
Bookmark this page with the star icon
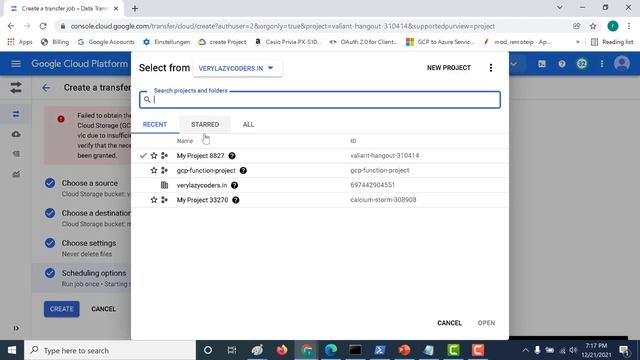593,26
